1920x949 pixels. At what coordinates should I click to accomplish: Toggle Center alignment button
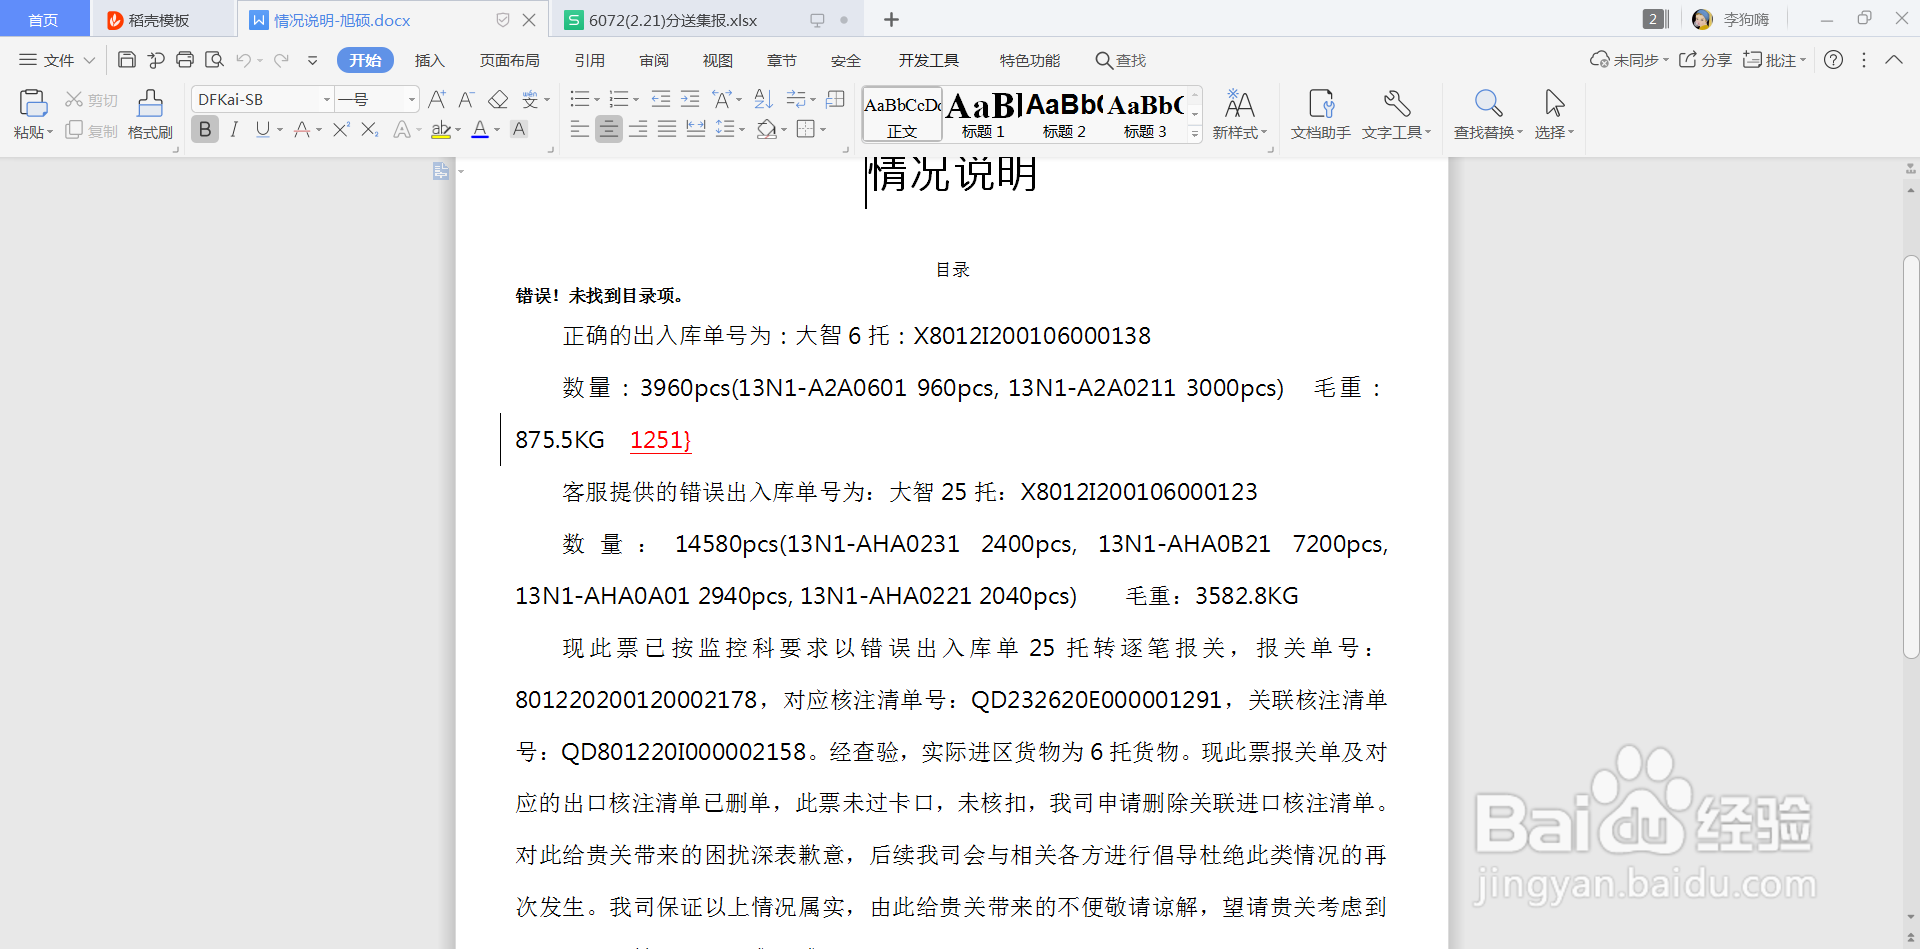608,129
